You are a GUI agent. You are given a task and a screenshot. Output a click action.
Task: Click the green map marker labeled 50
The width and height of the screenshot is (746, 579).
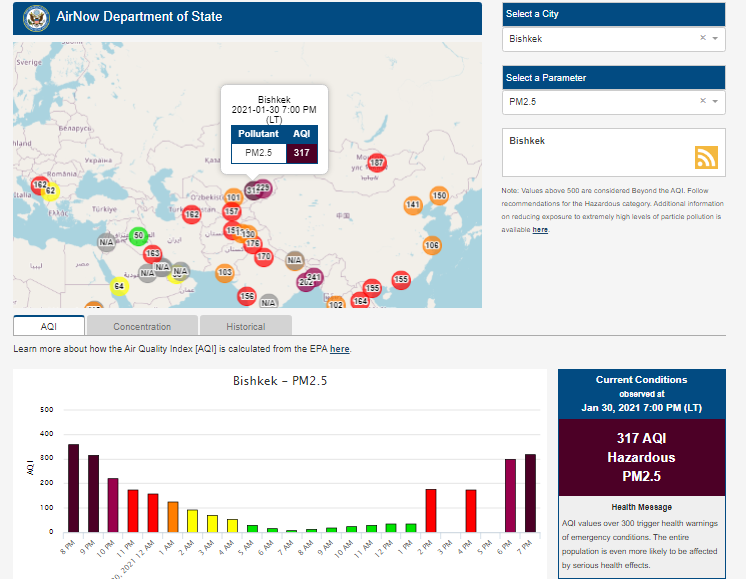(x=139, y=235)
